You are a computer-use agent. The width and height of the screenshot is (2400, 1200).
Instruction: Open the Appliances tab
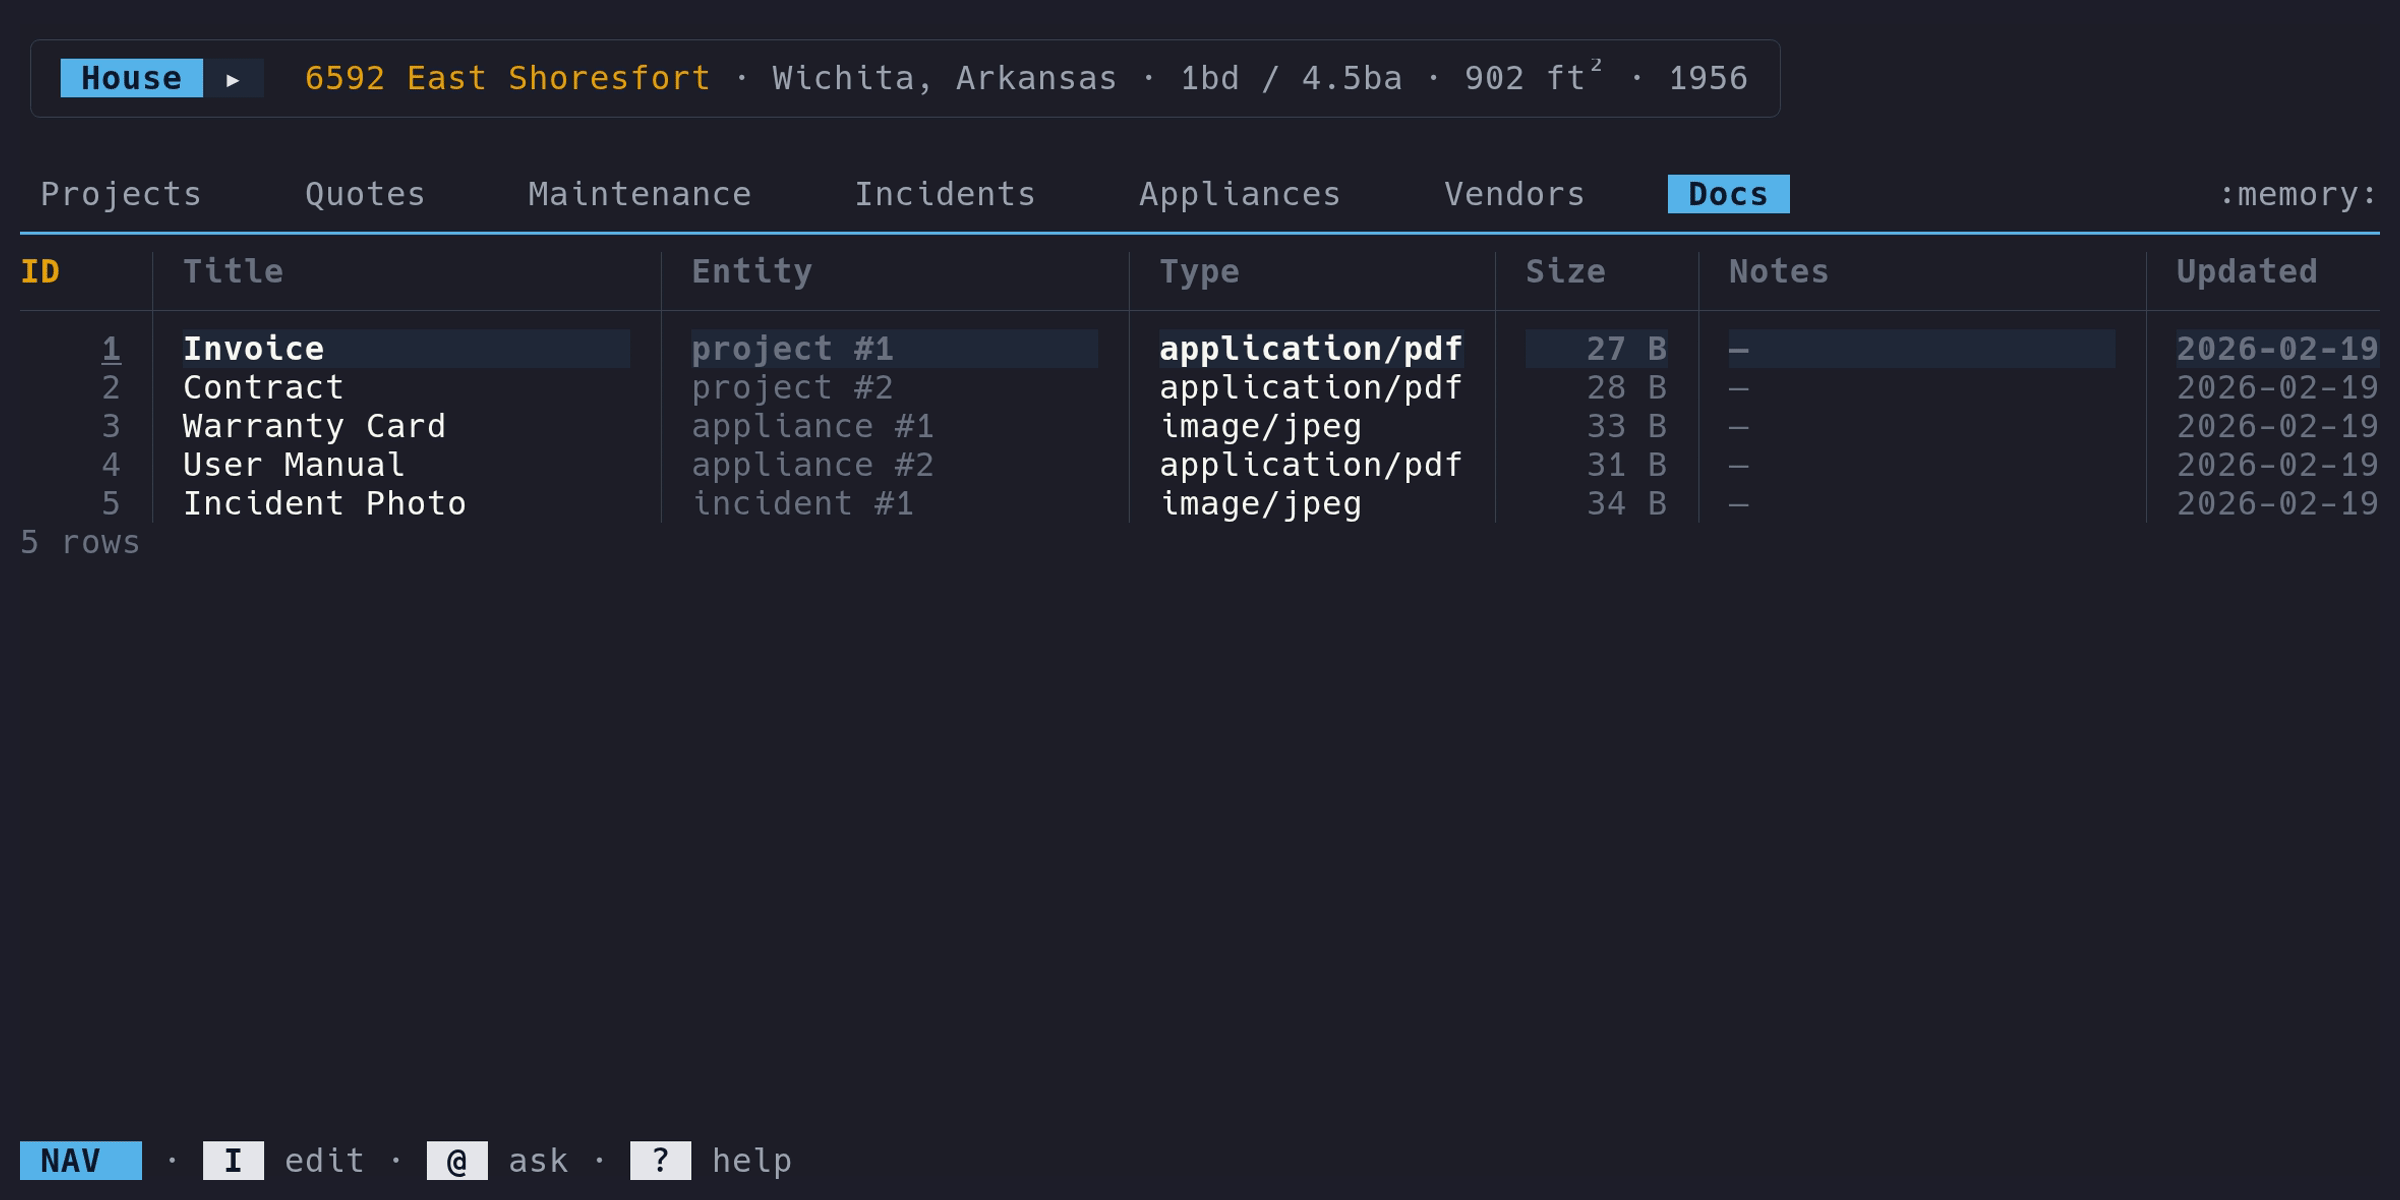pyautogui.click(x=1239, y=194)
